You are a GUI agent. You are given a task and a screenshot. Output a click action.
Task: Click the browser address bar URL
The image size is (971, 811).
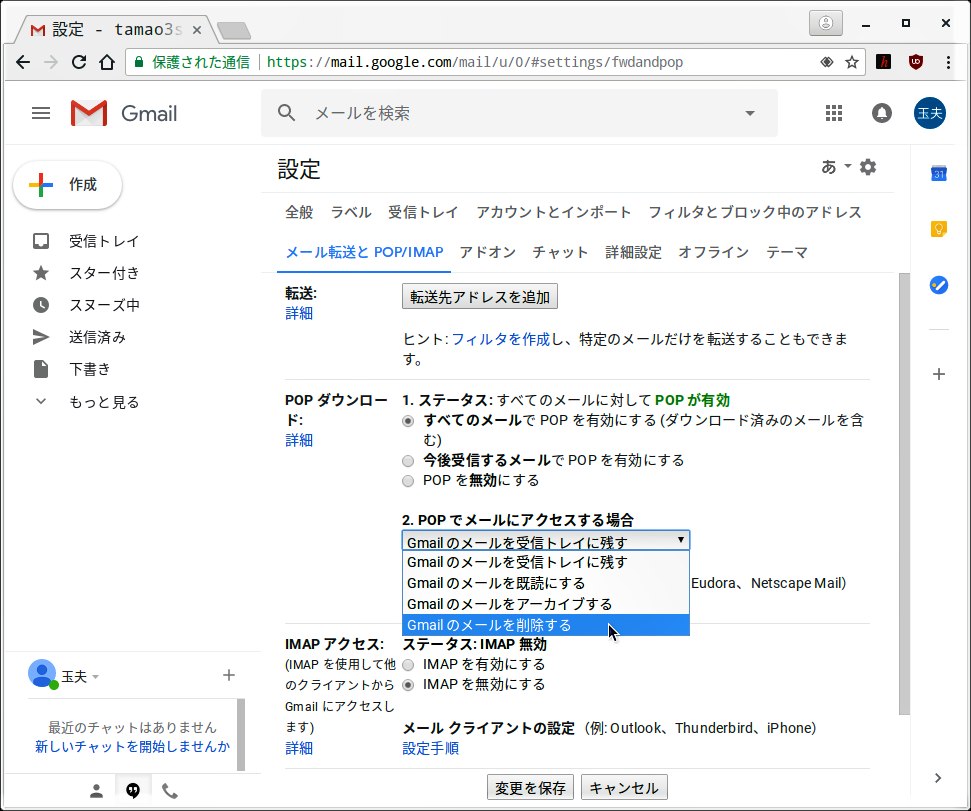pos(474,62)
